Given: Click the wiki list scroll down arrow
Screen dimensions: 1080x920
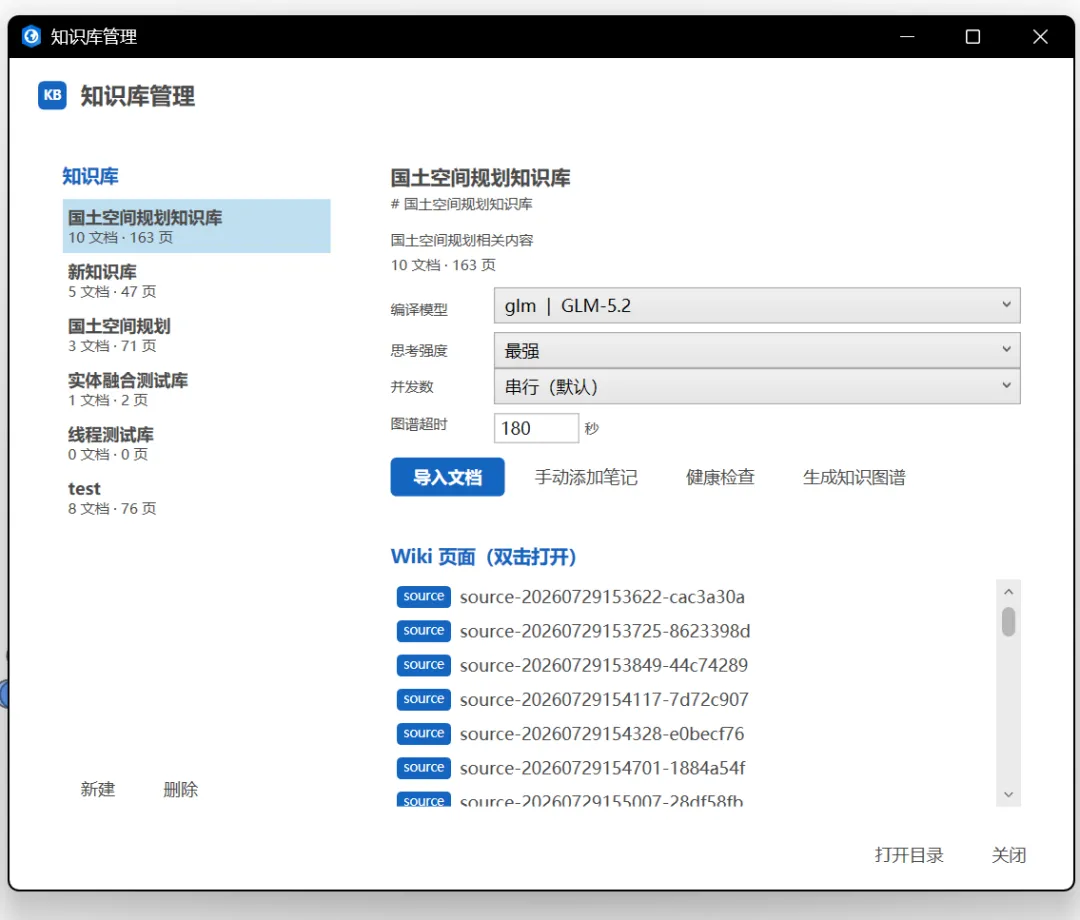Looking at the screenshot, I should [x=1008, y=795].
